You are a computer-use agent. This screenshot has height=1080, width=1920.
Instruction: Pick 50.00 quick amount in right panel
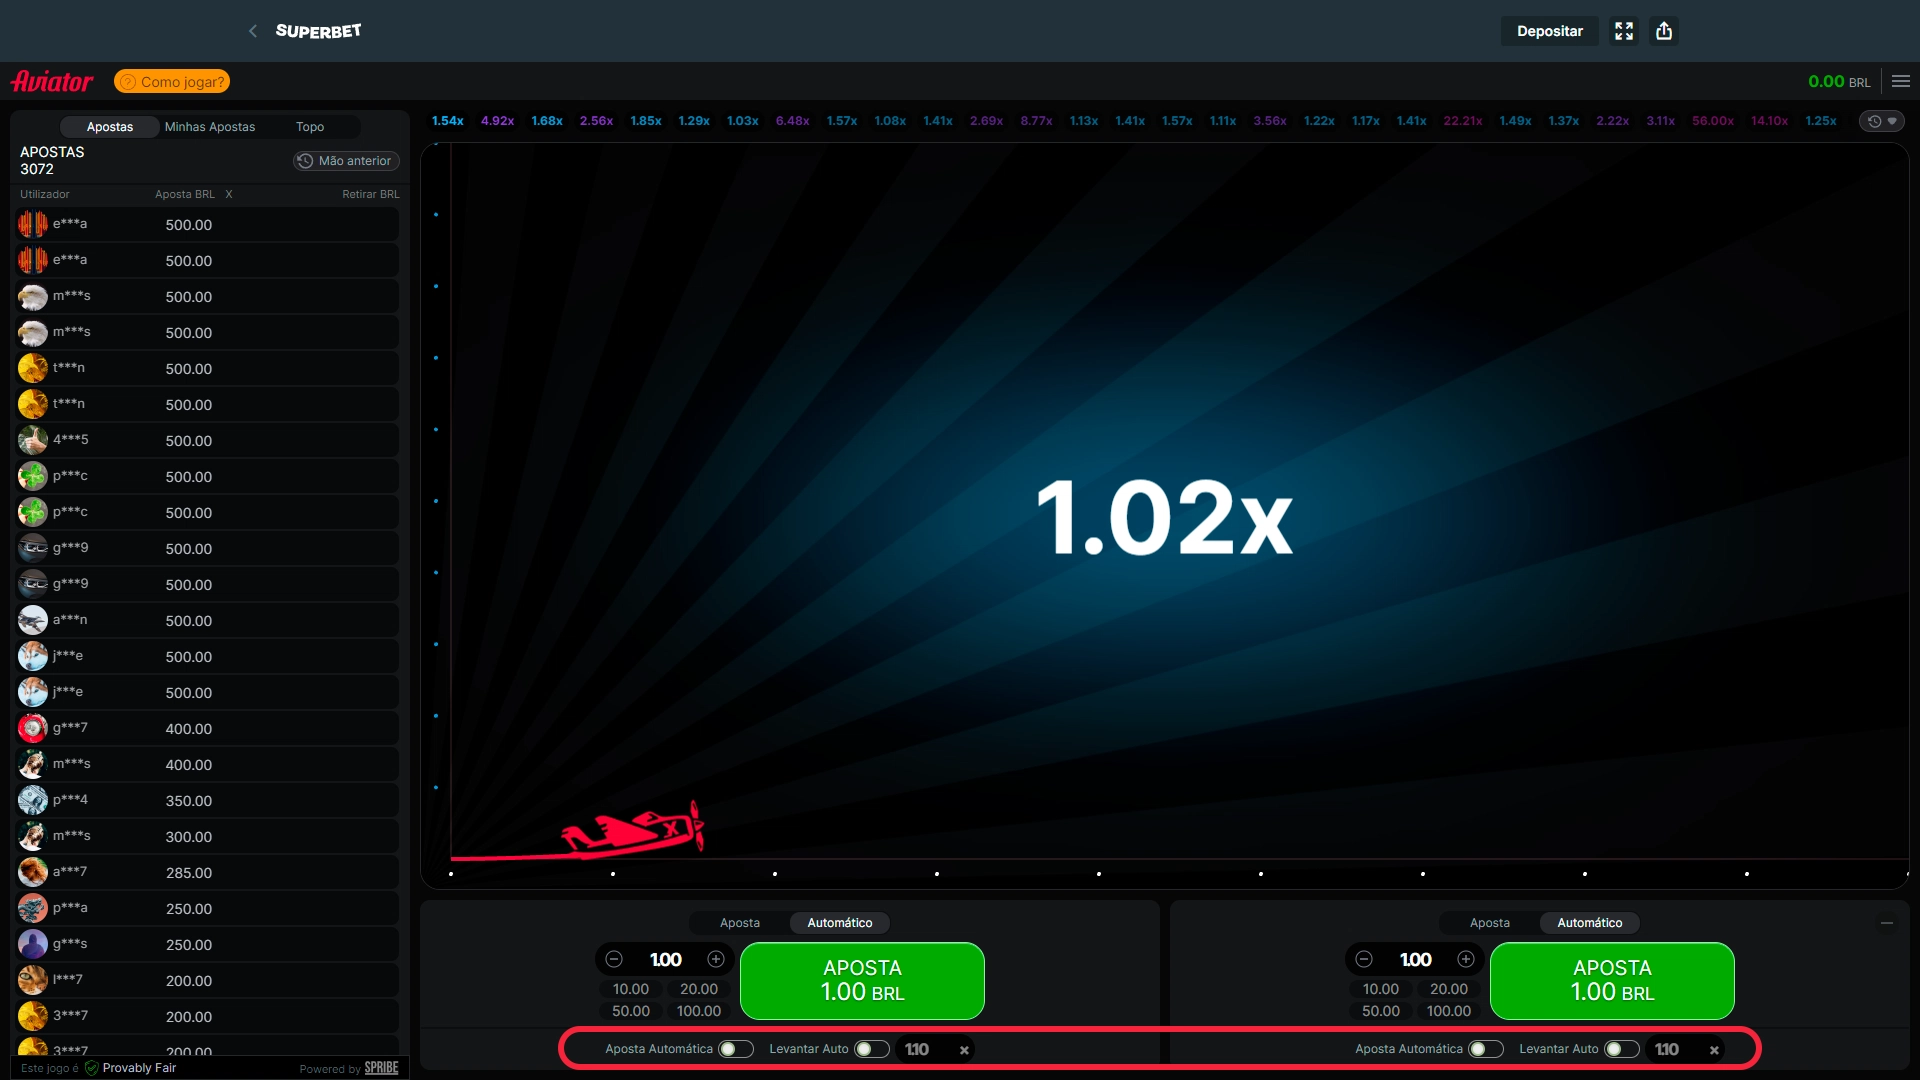pyautogui.click(x=1381, y=1011)
